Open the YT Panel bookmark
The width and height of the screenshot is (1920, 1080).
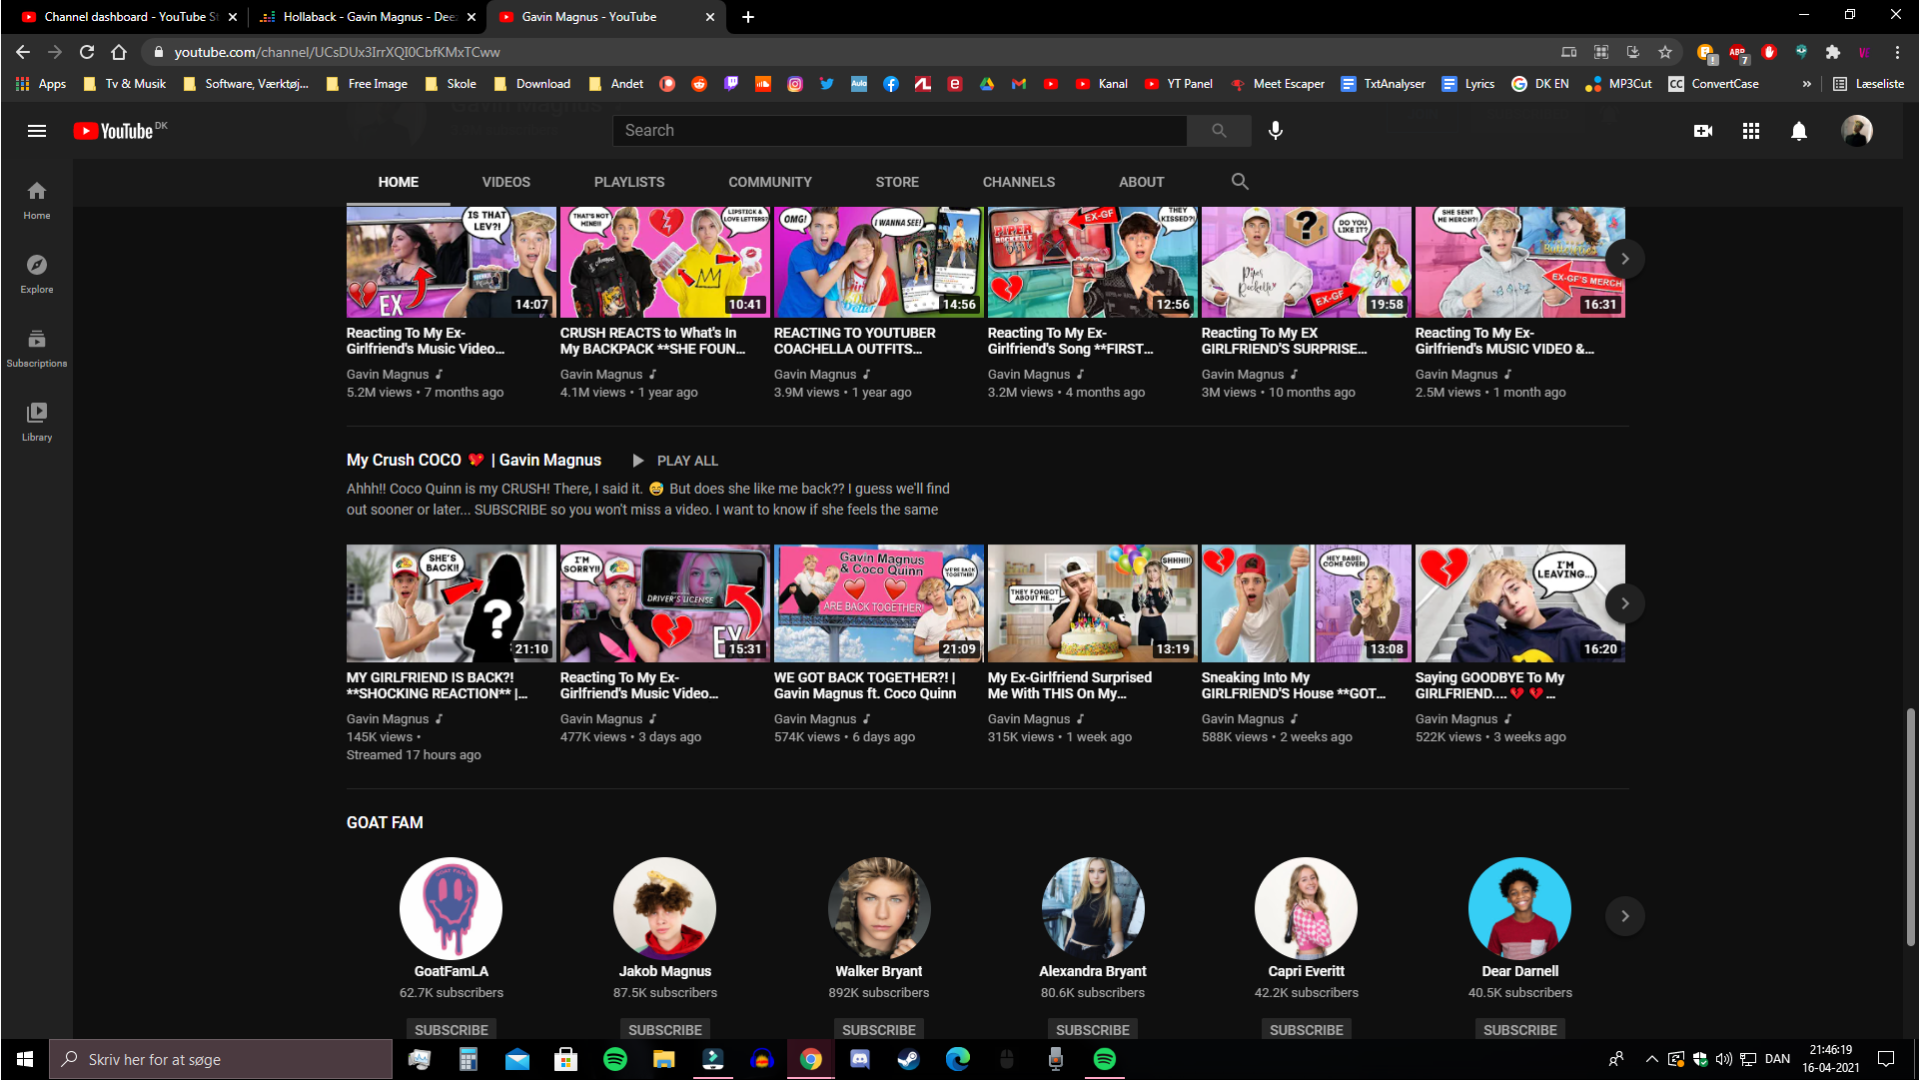pyautogui.click(x=1178, y=84)
